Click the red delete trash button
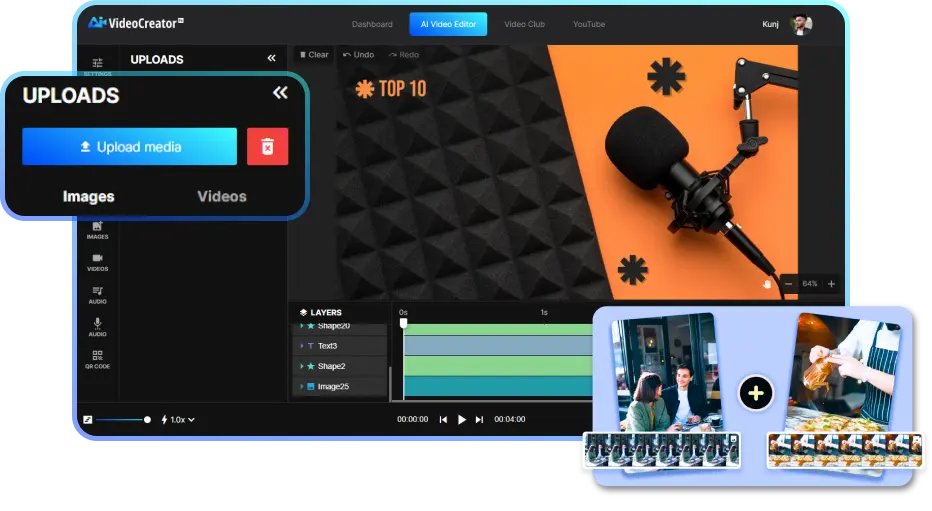Image resolution: width=932 pixels, height=511 pixels. pos(267,146)
